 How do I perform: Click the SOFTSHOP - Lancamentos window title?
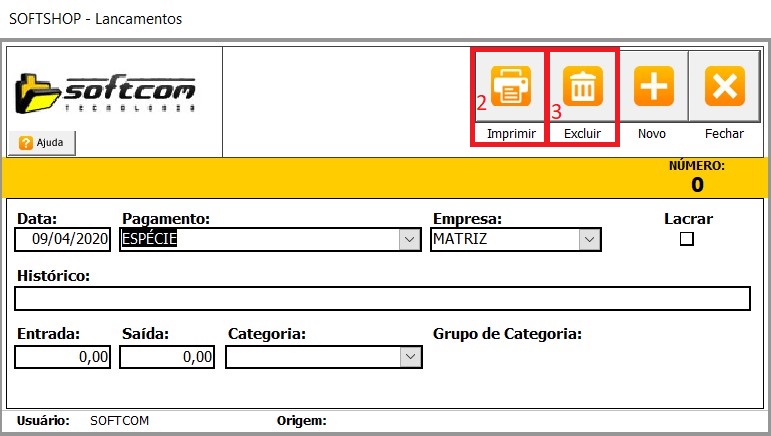[x=95, y=19]
